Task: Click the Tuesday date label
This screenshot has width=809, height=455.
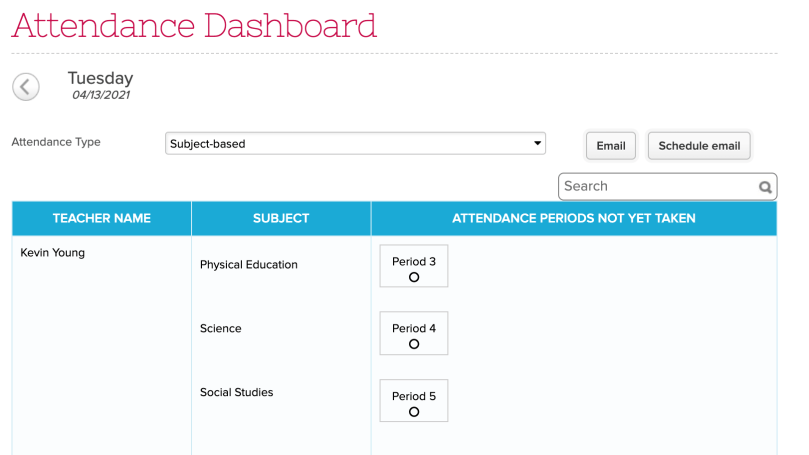Action: click(x=100, y=79)
